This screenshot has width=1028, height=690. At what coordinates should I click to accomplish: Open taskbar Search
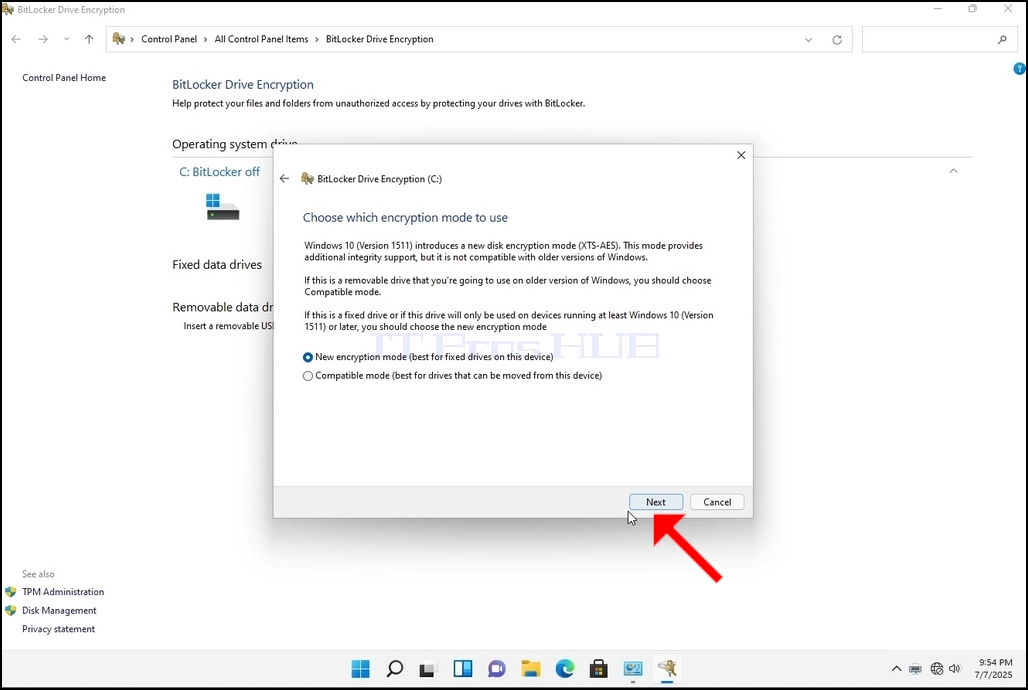[395, 668]
